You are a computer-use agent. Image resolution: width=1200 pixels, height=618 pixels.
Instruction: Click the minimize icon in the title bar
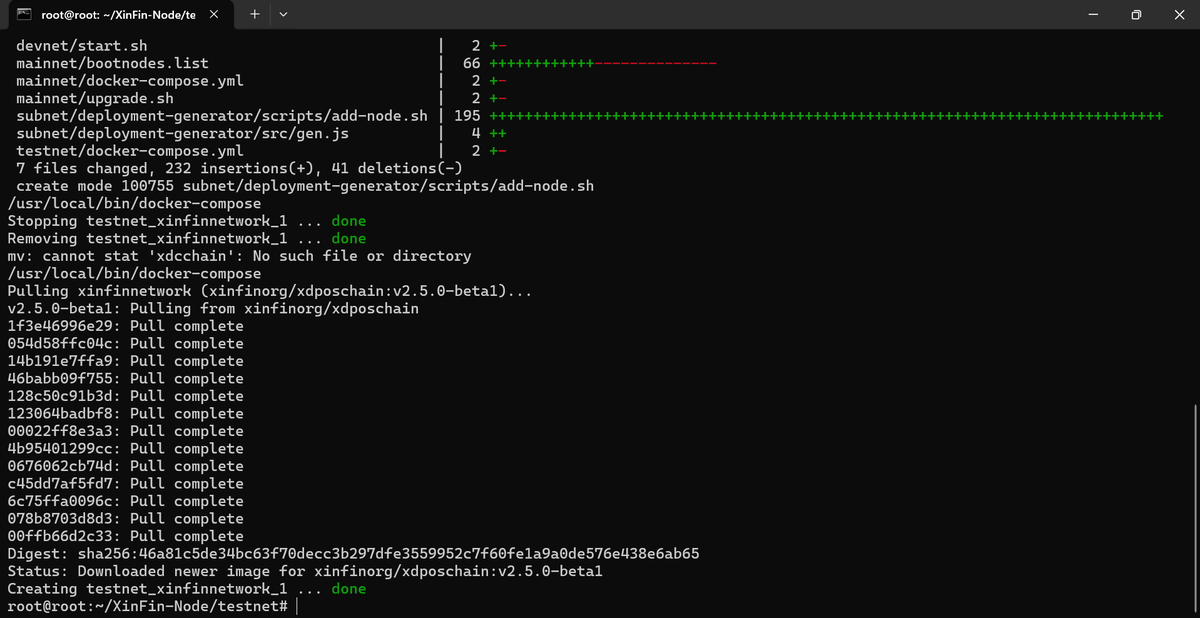click(1092, 14)
